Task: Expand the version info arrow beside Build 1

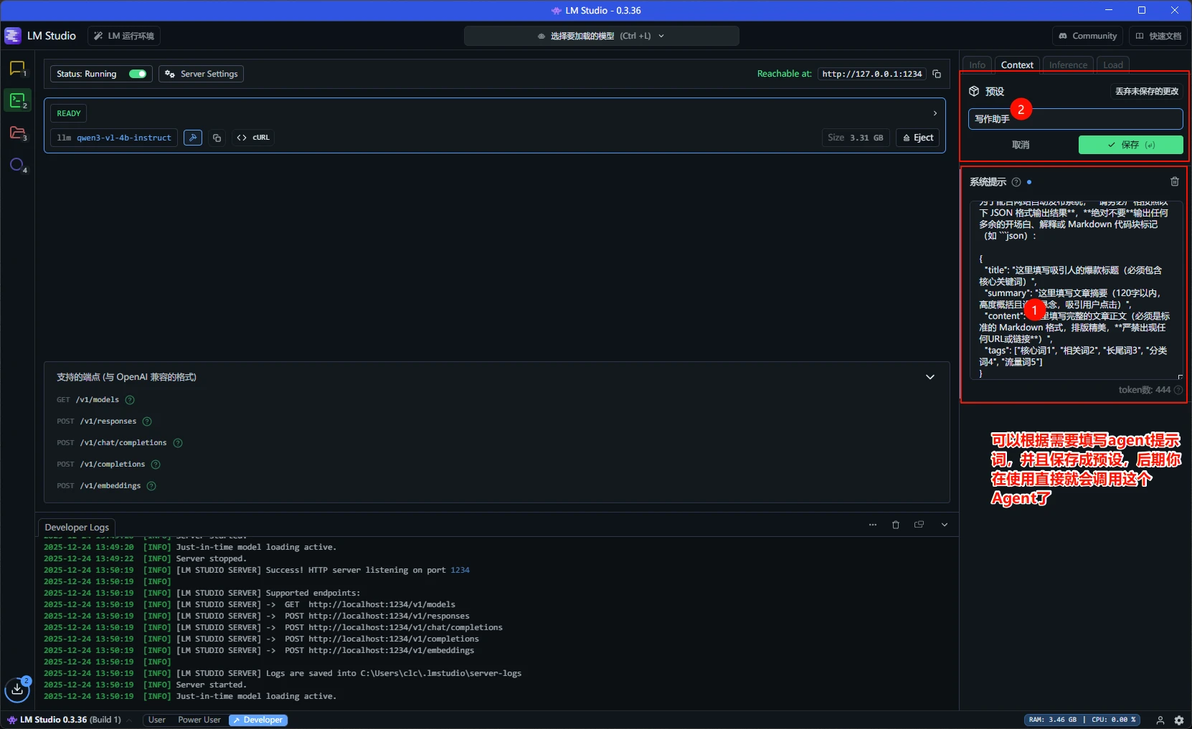Action: pos(128,720)
